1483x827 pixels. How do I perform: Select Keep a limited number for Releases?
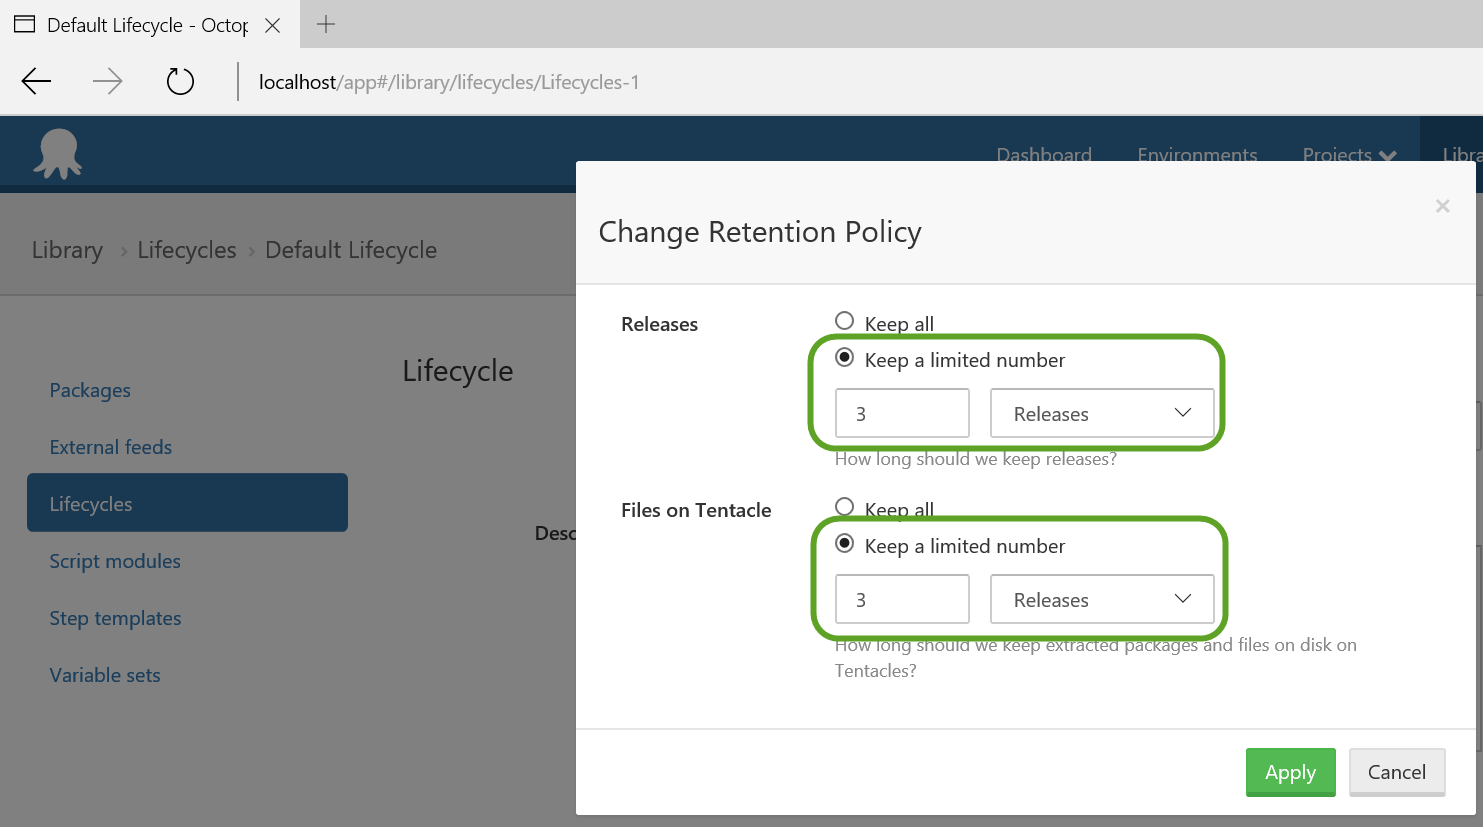(845, 358)
